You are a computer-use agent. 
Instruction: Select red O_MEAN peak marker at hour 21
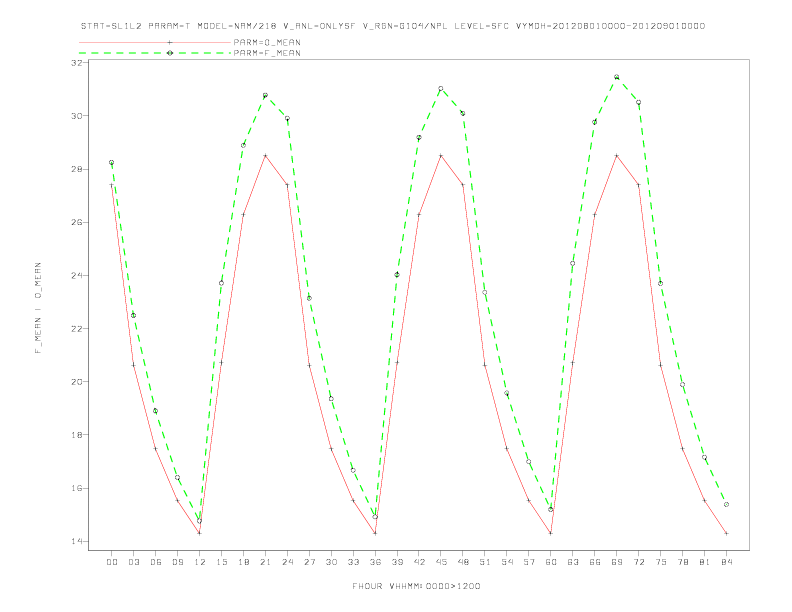pos(265,156)
